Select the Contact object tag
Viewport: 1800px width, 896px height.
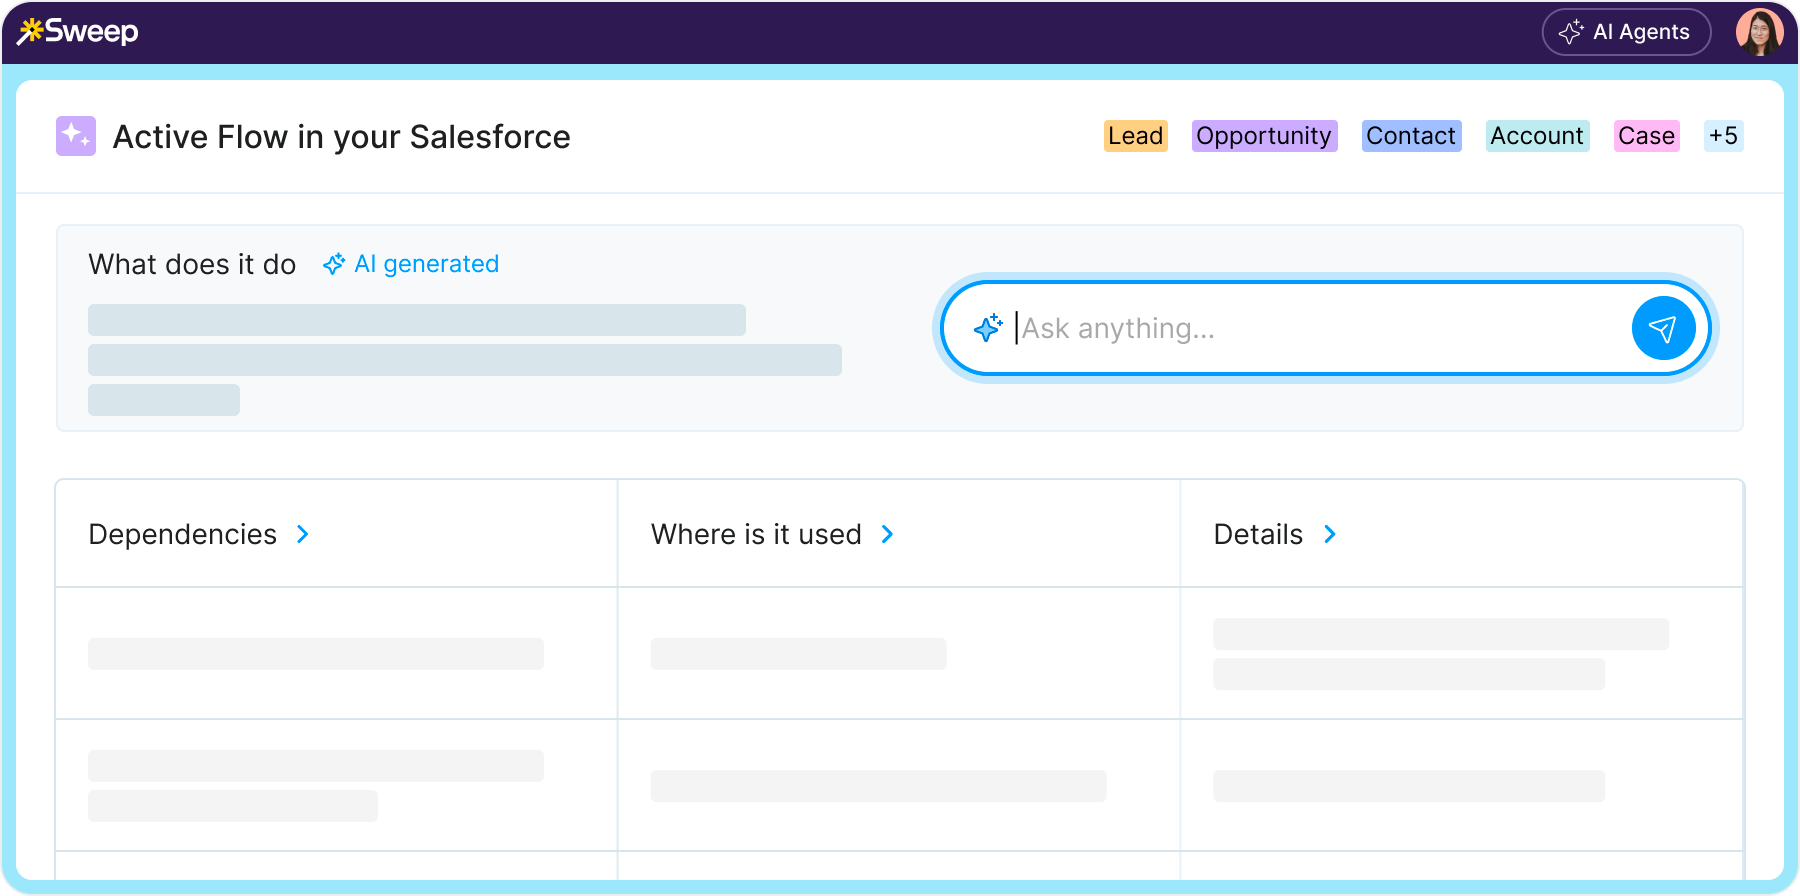click(1411, 136)
